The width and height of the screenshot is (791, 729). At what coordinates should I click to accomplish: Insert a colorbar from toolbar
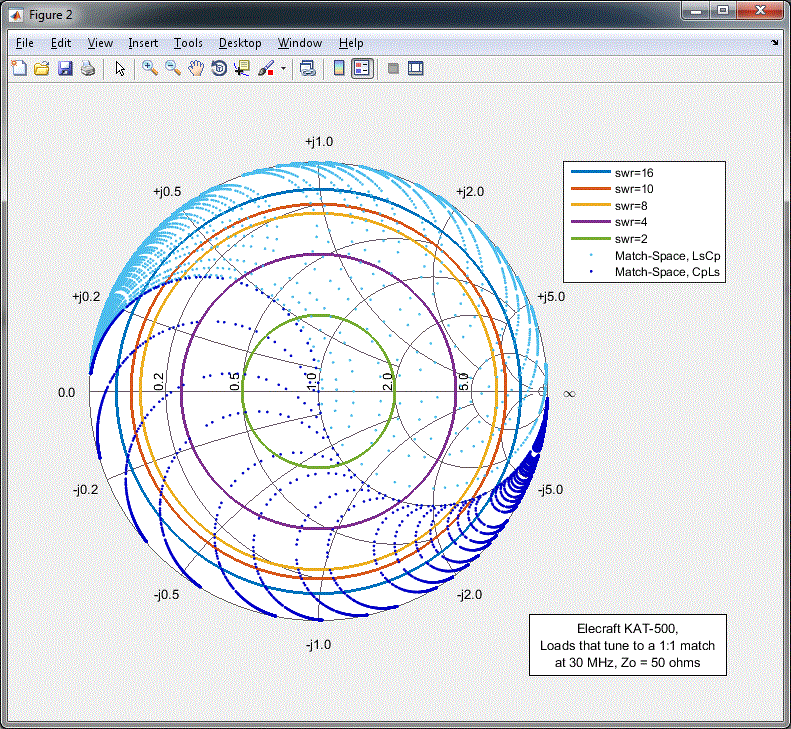pos(339,68)
